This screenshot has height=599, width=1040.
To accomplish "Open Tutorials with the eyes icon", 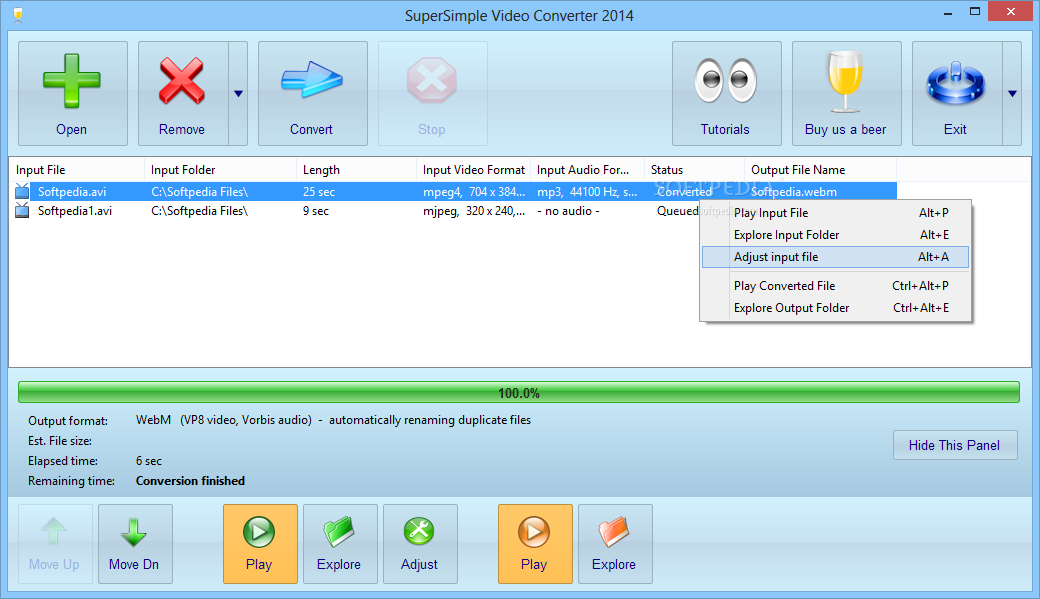I will [726, 94].
